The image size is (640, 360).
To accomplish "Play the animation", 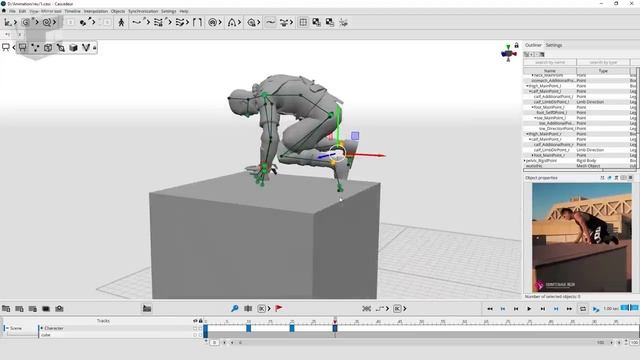I will [x=529, y=309].
